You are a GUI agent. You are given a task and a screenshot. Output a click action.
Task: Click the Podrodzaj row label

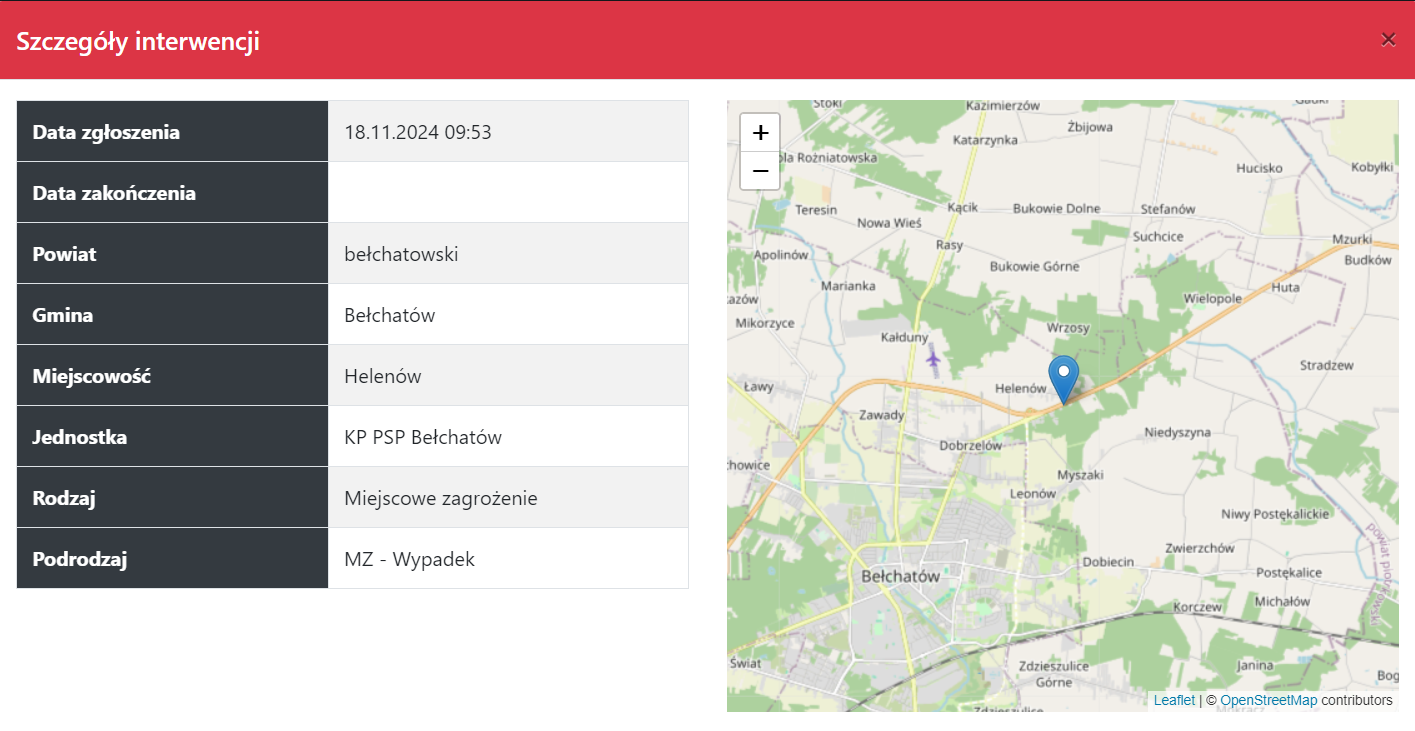tap(80, 559)
